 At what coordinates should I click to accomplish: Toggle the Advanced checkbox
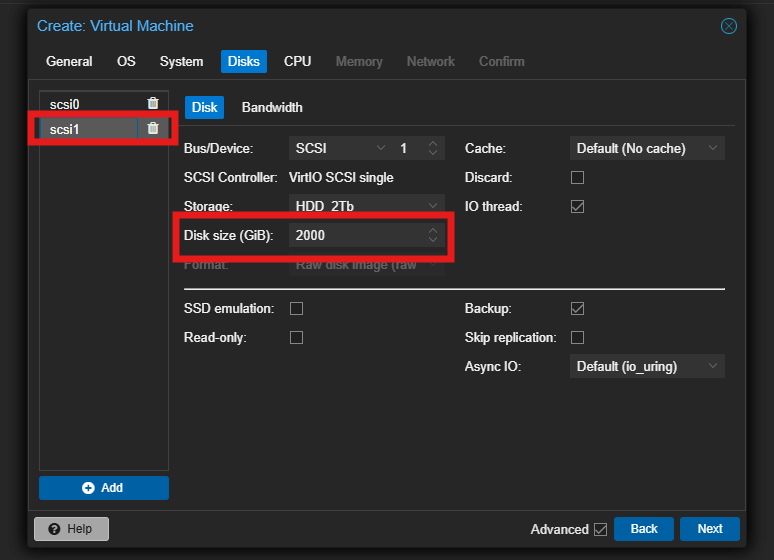600,529
